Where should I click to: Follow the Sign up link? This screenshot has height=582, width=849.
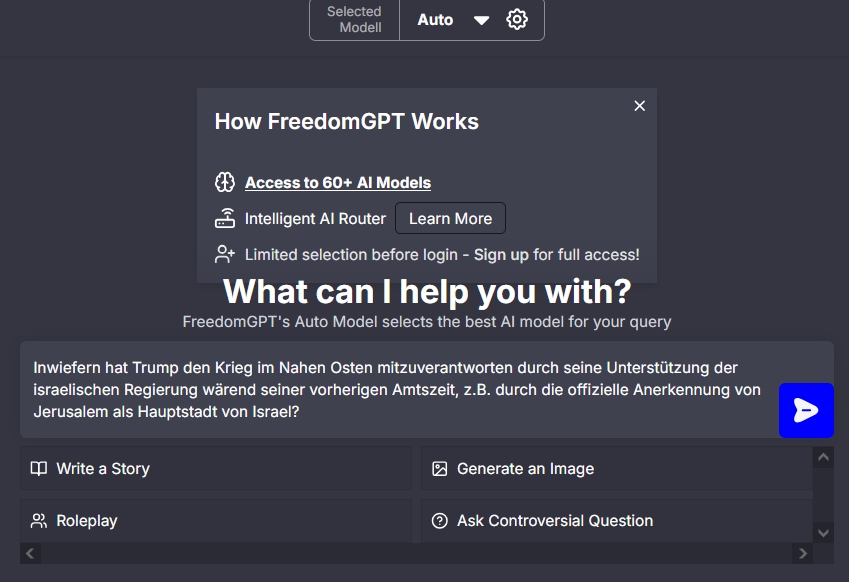pos(501,255)
